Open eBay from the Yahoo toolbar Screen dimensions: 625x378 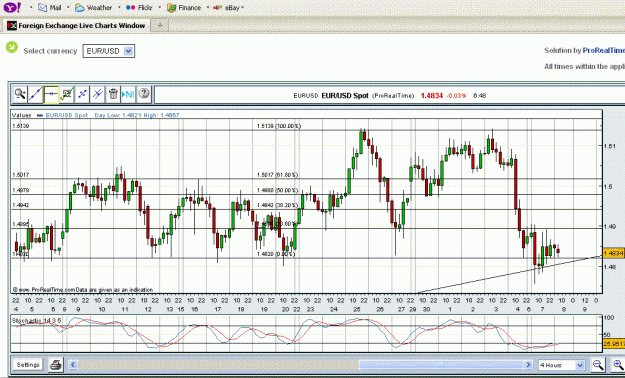[x=226, y=8]
